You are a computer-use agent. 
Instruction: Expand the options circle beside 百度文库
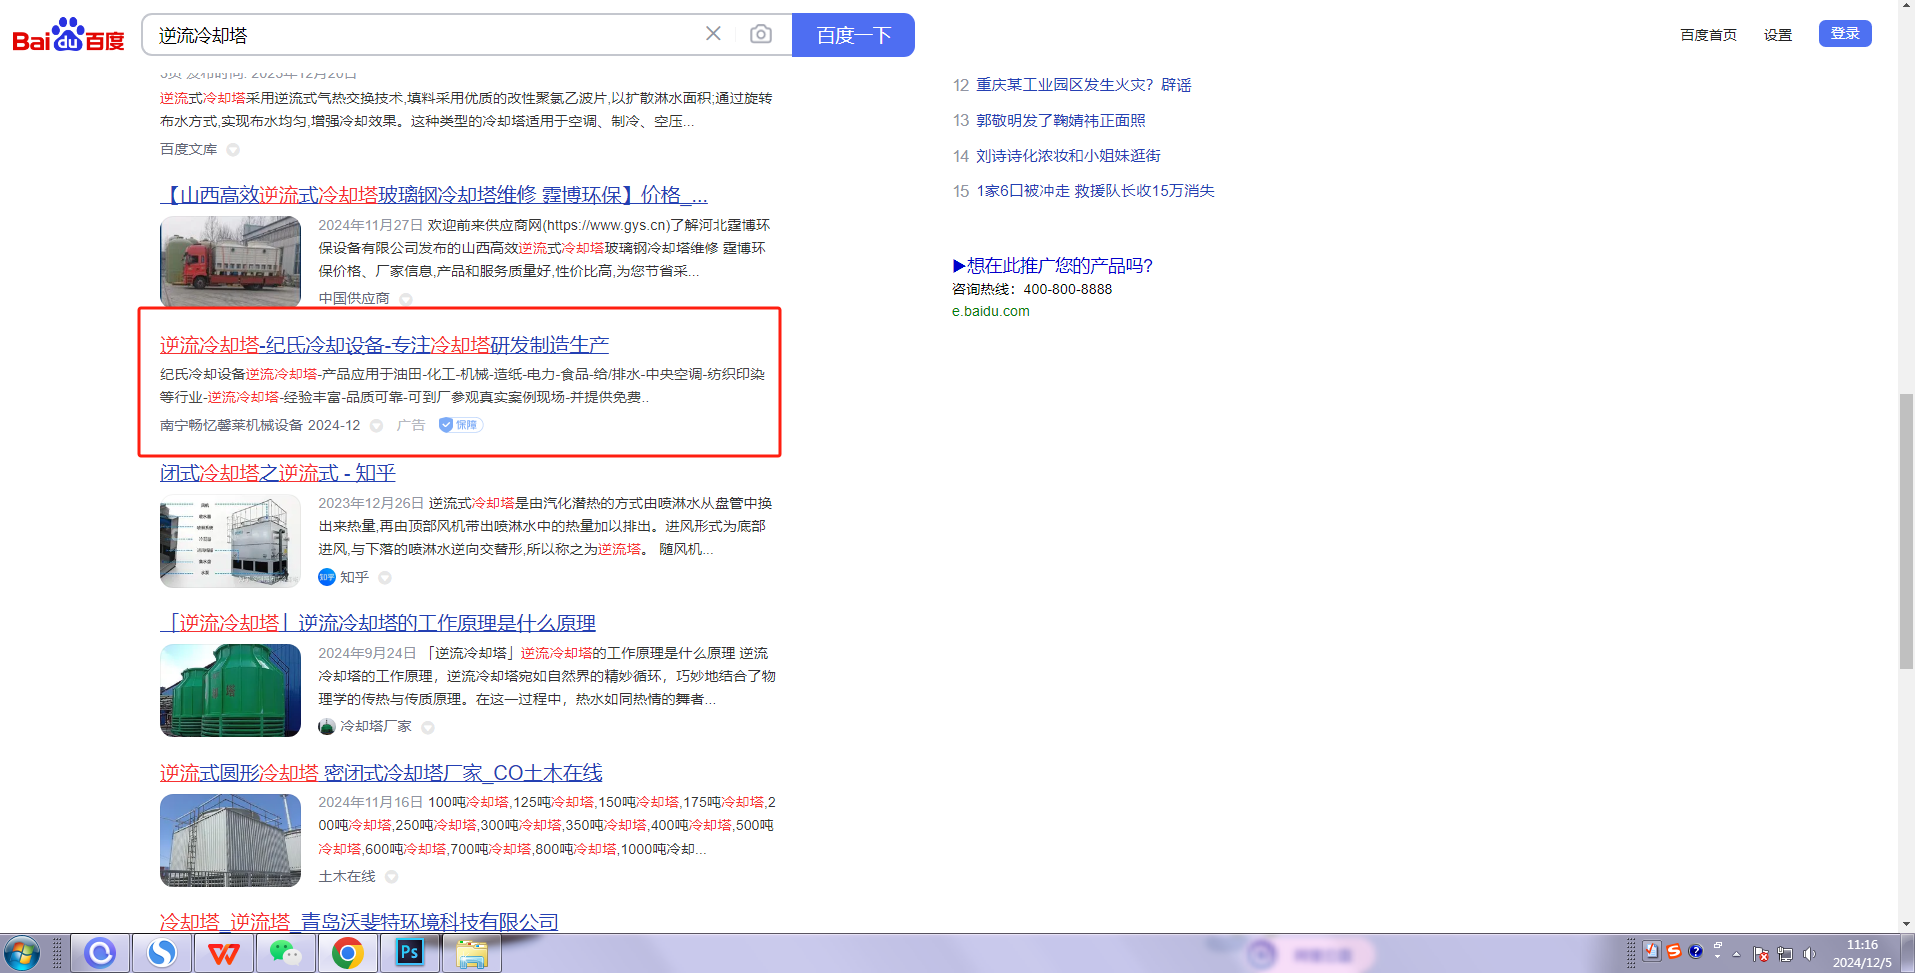click(233, 150)
